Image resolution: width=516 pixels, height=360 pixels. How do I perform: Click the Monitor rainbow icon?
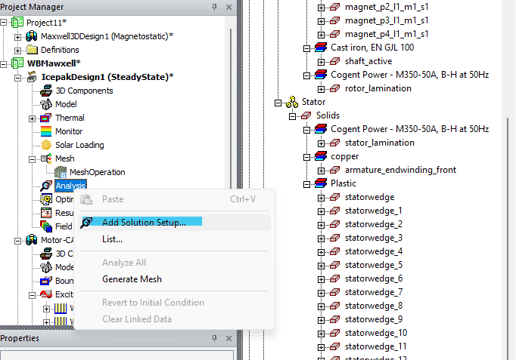click(x=46, y=131)
